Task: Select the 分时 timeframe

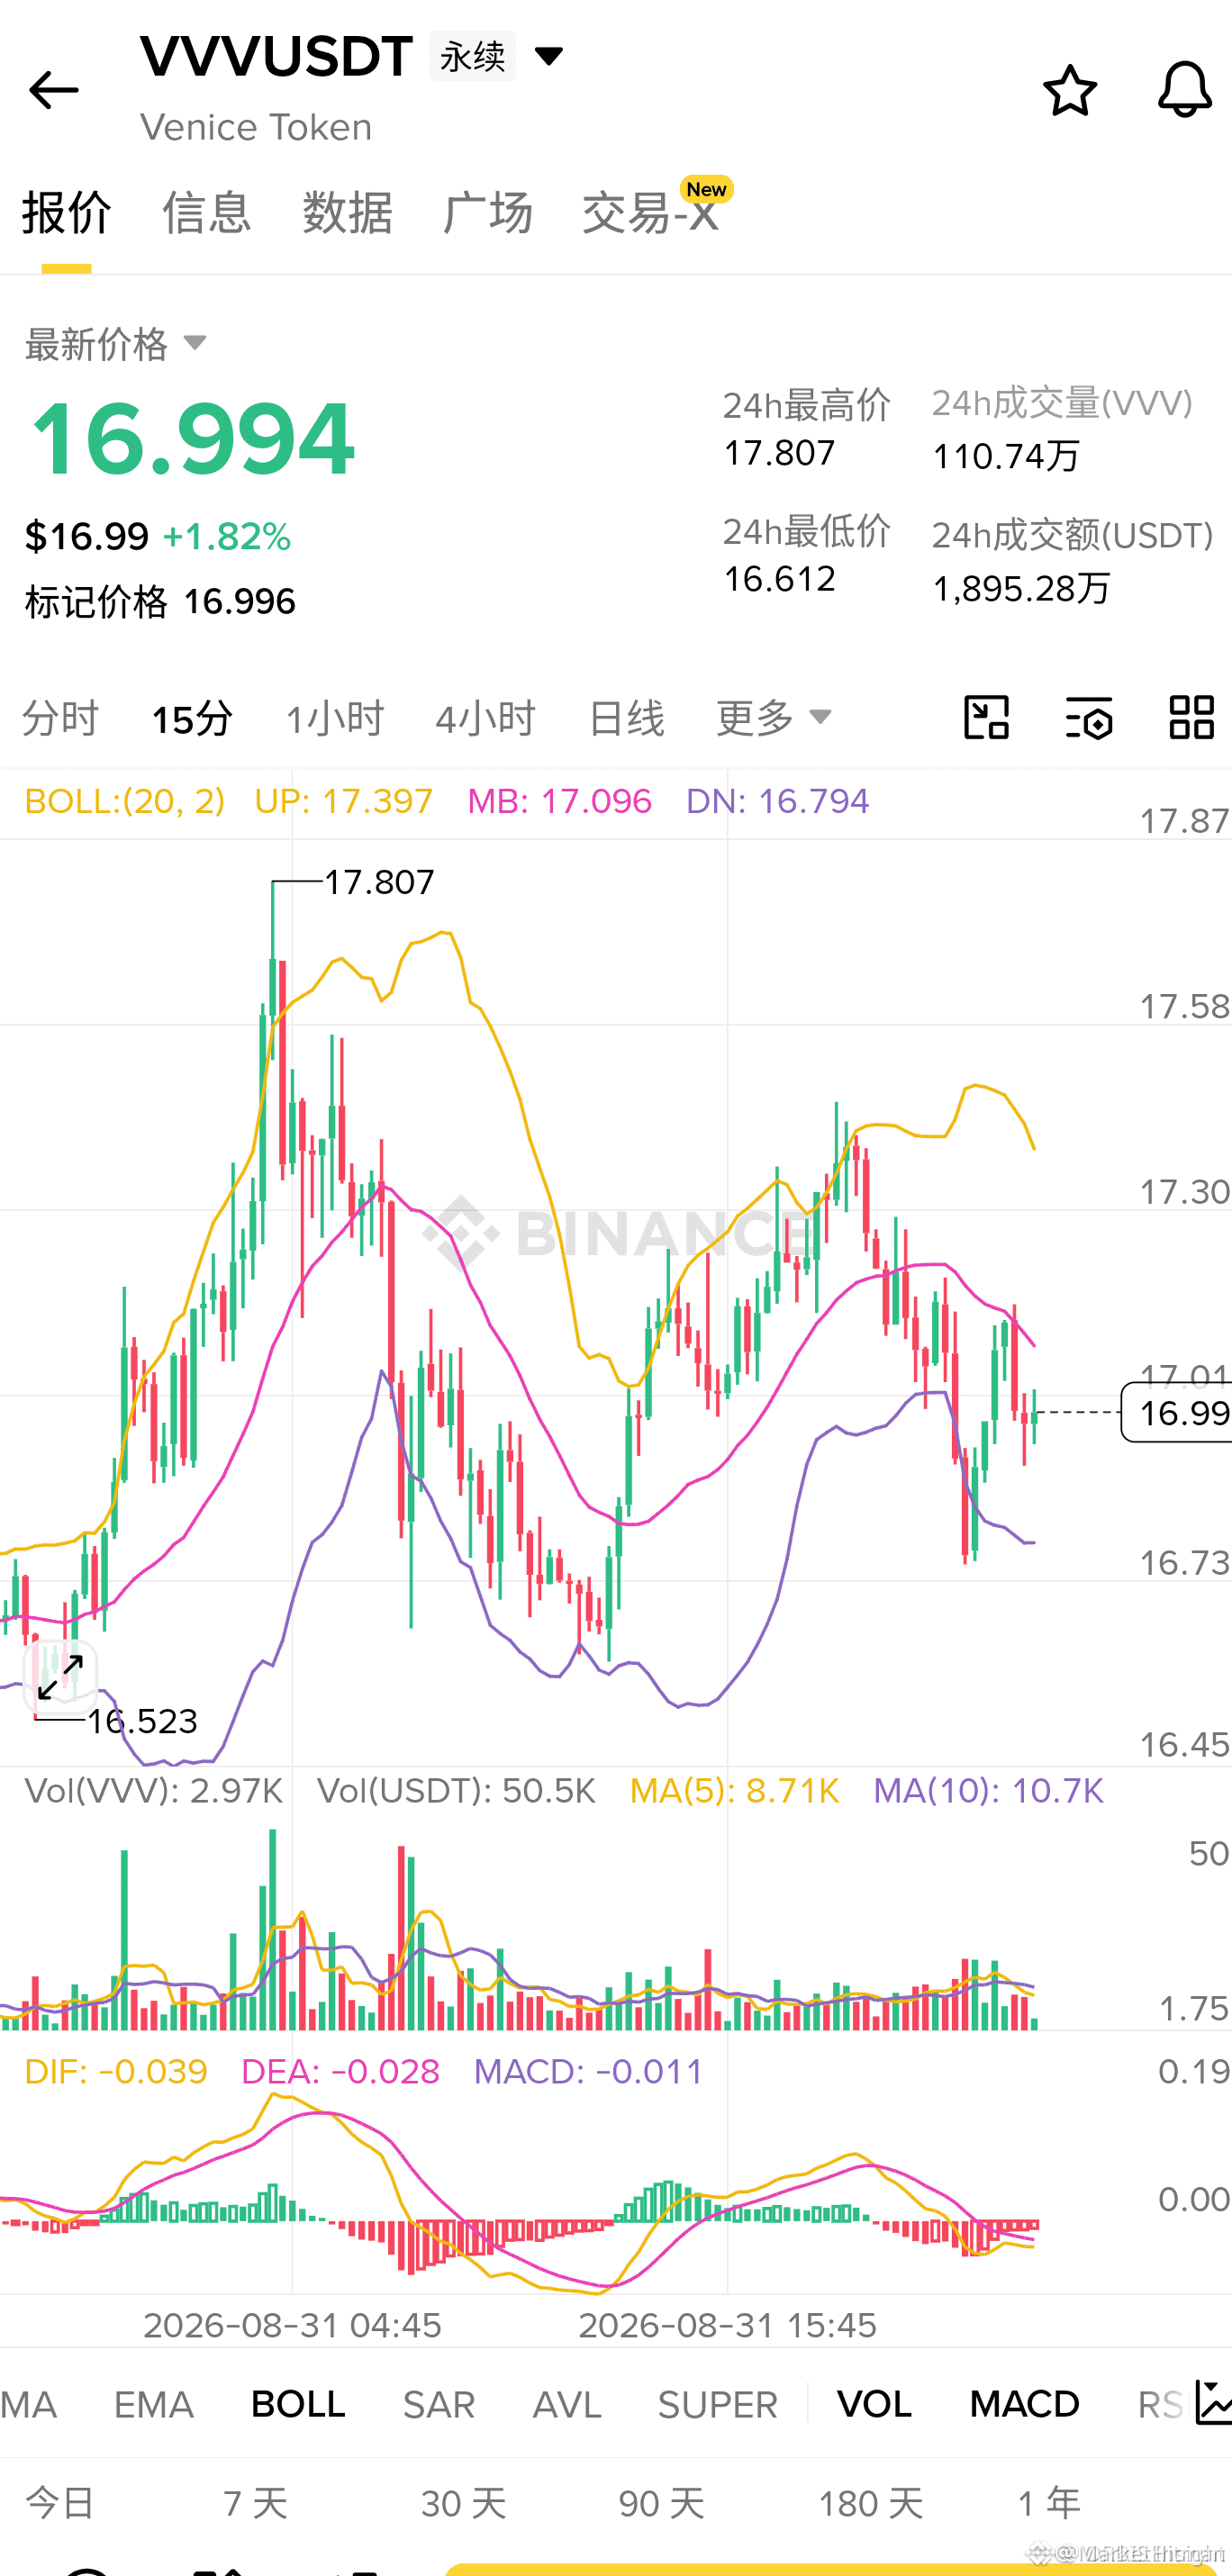Action: pos(60,718)
